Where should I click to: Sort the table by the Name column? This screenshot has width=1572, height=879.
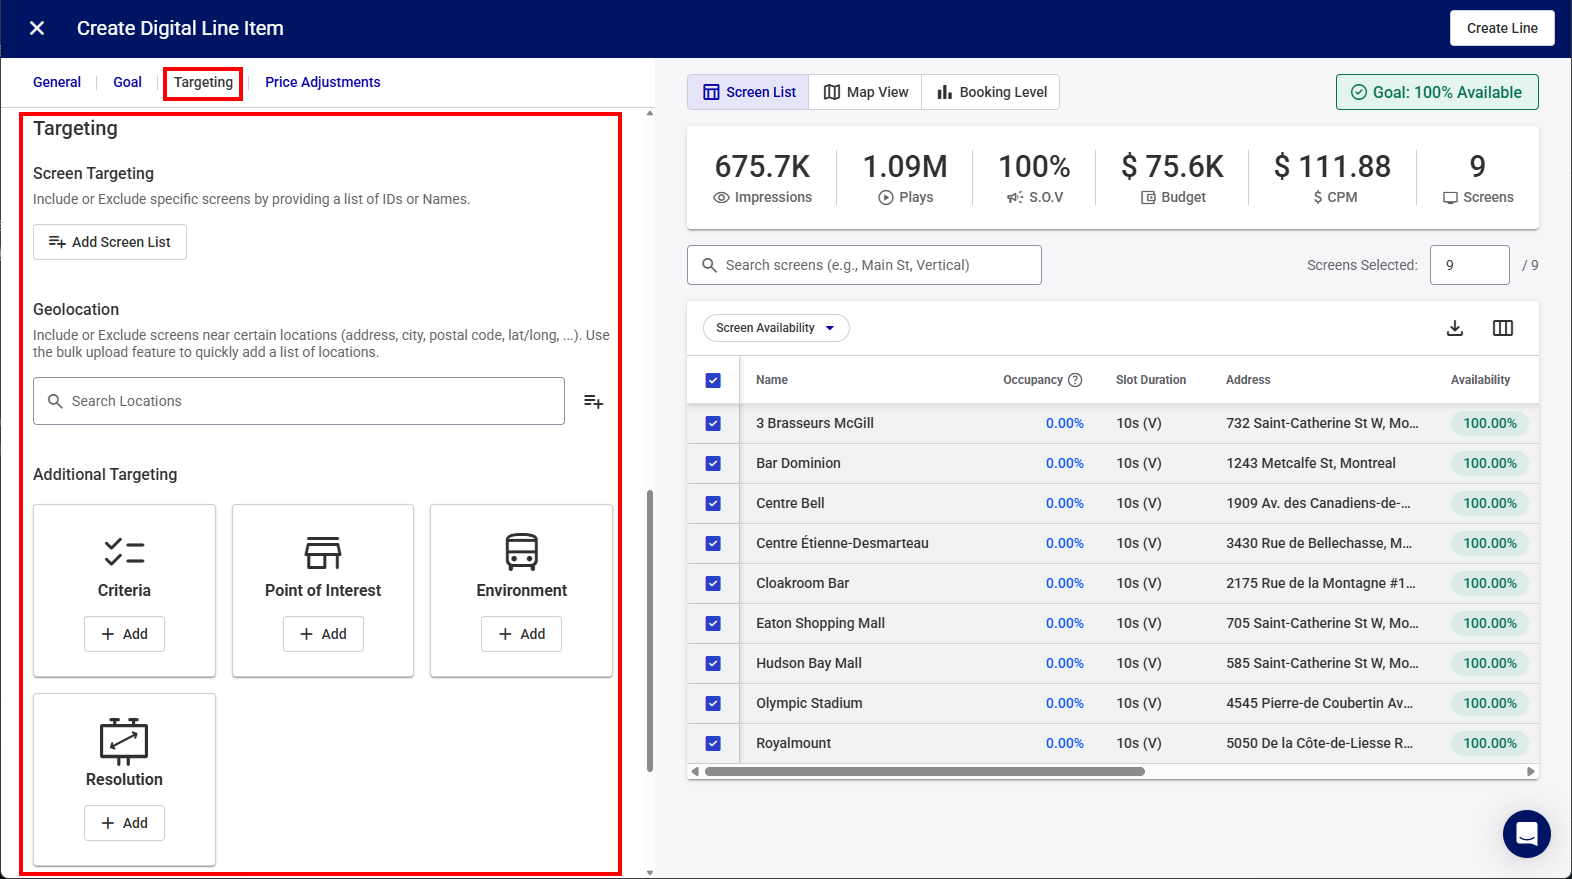[772, 380]
